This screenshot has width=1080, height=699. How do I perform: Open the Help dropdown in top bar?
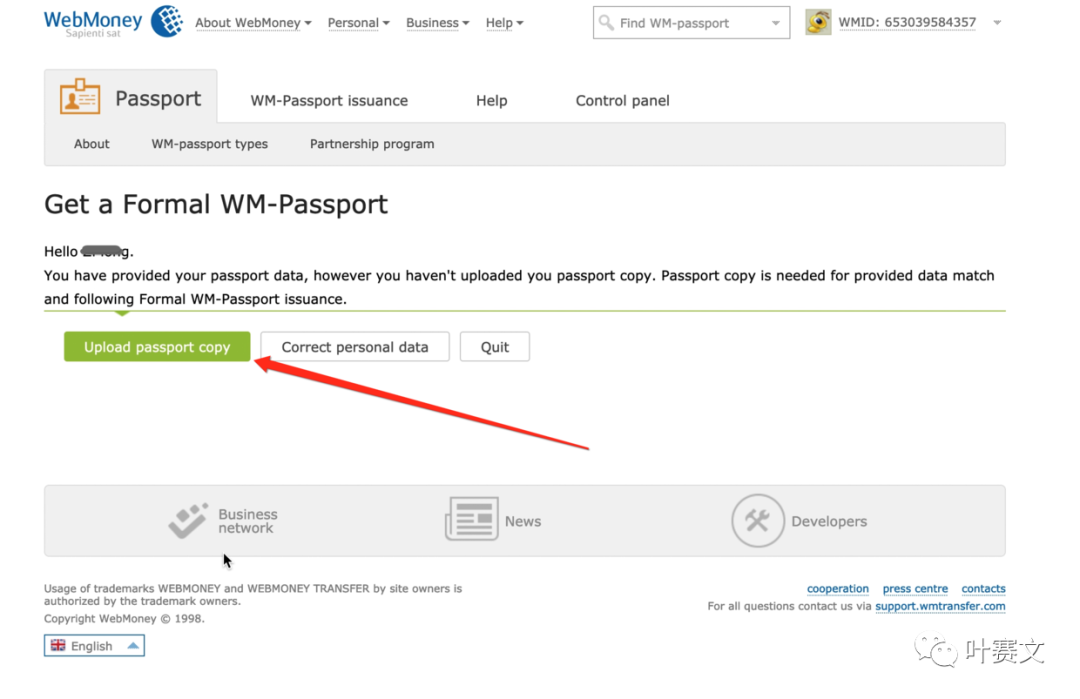(x=504, y=23)
